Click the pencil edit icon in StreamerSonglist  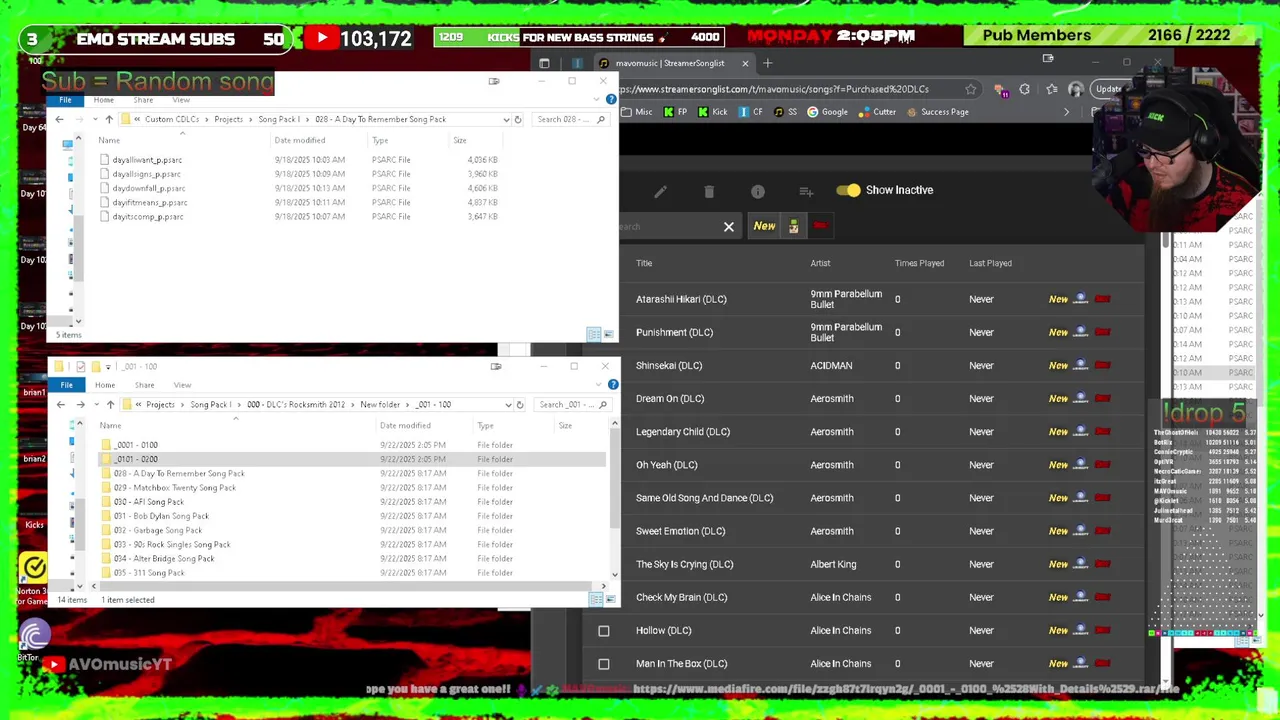[660, 191]
